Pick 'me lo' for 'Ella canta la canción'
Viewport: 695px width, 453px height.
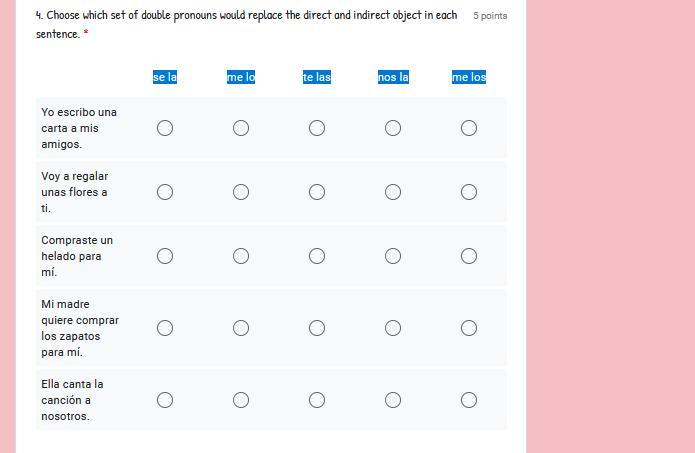pos(241,400)
